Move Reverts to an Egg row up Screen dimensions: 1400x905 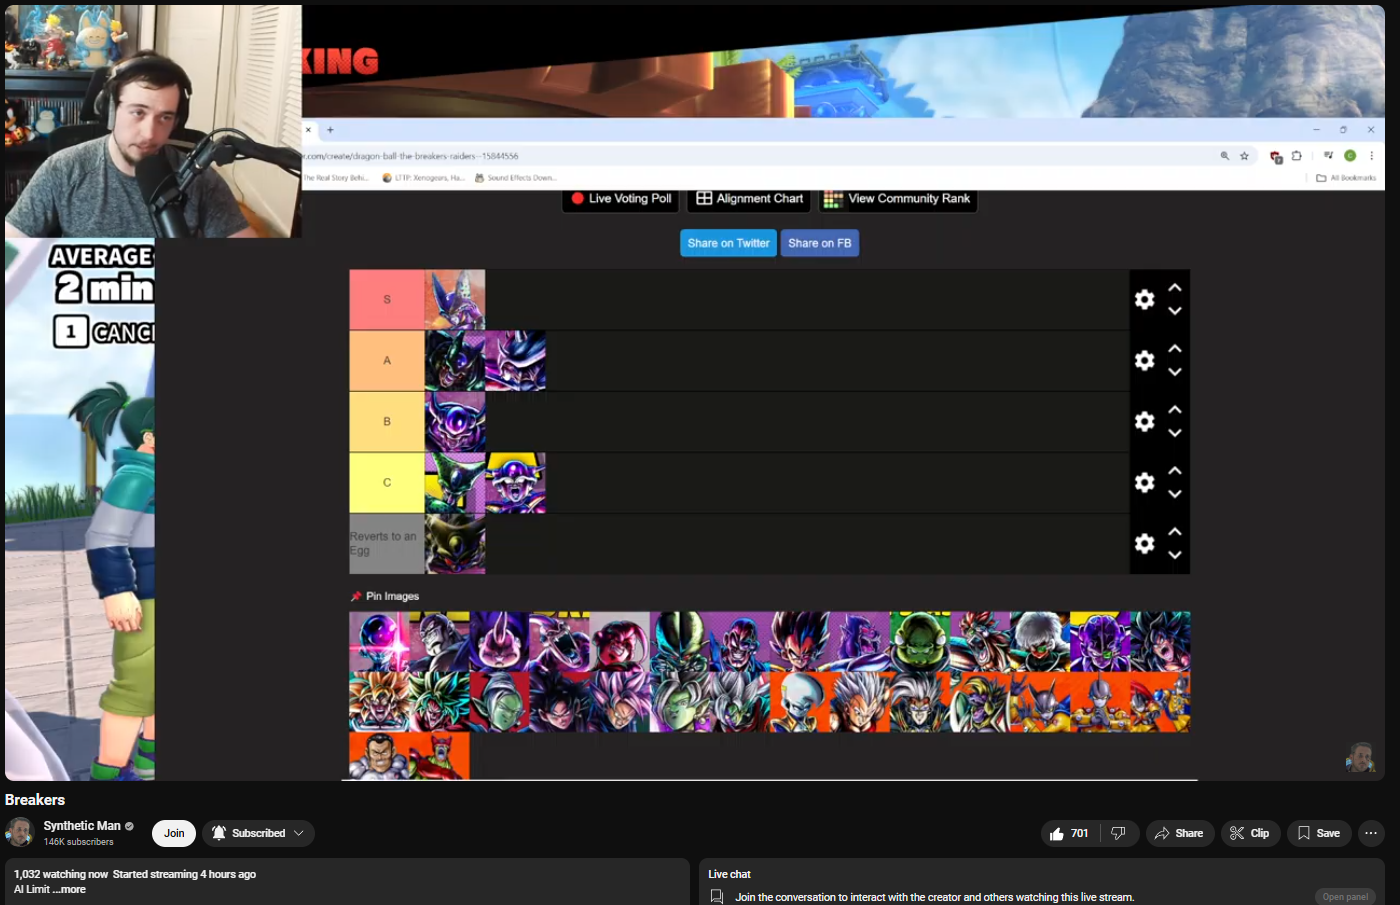click(x=1175, y=532)
